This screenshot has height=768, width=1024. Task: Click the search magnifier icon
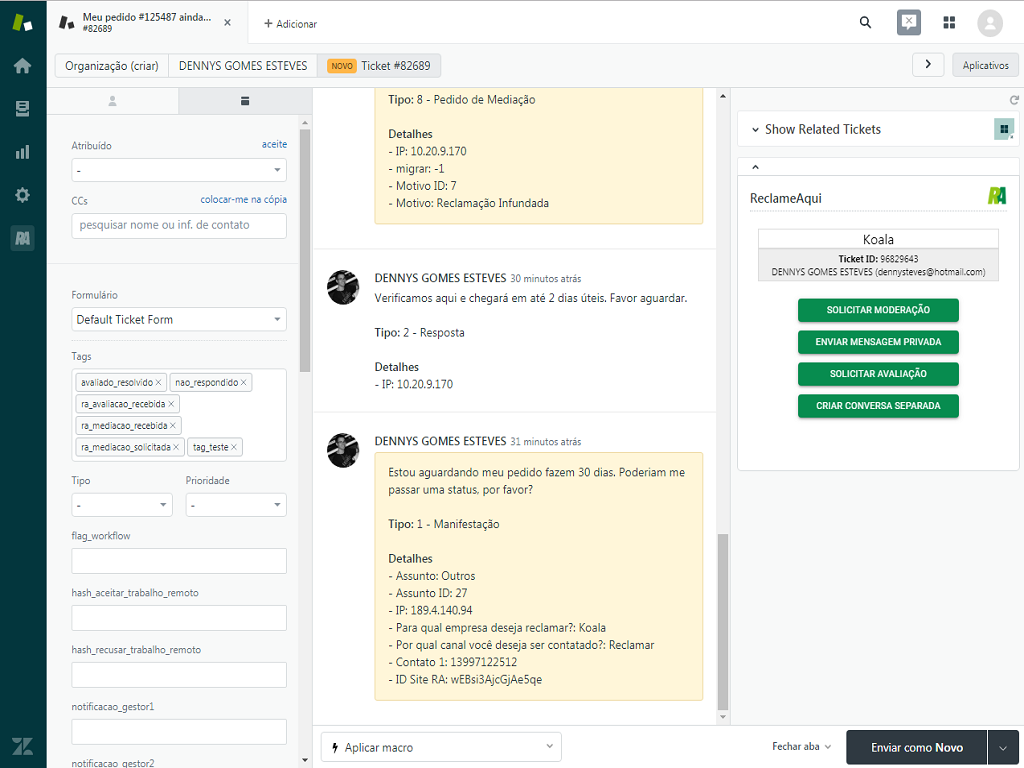(x=866, y=23)
